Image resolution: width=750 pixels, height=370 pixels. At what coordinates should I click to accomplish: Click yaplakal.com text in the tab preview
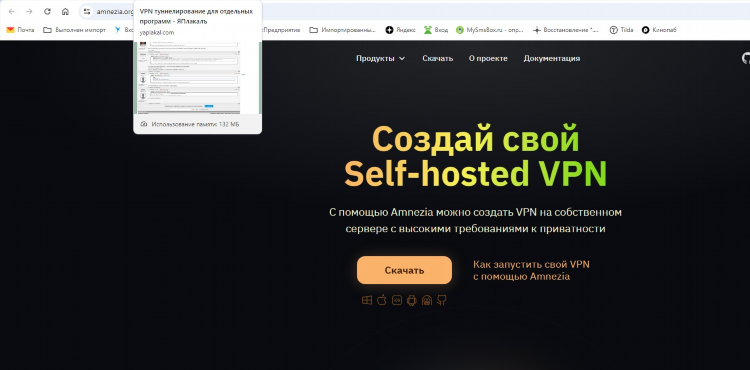click(x=157, y=33)
